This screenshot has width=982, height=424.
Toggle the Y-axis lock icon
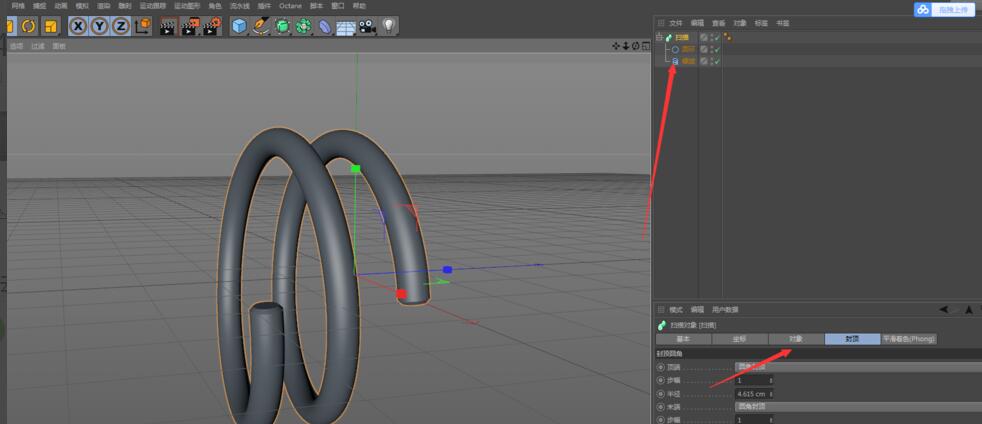click(99, 26)
